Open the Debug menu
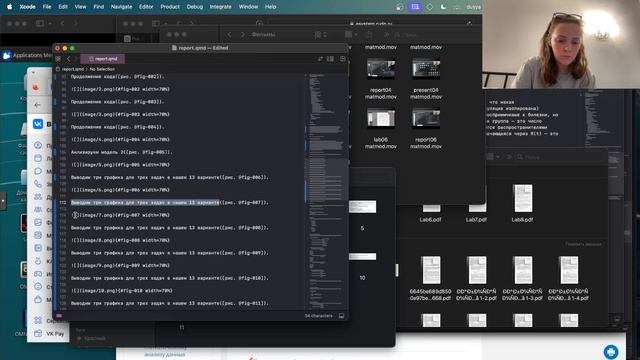The height and width of the screenshot is (360, 640). 195,7
